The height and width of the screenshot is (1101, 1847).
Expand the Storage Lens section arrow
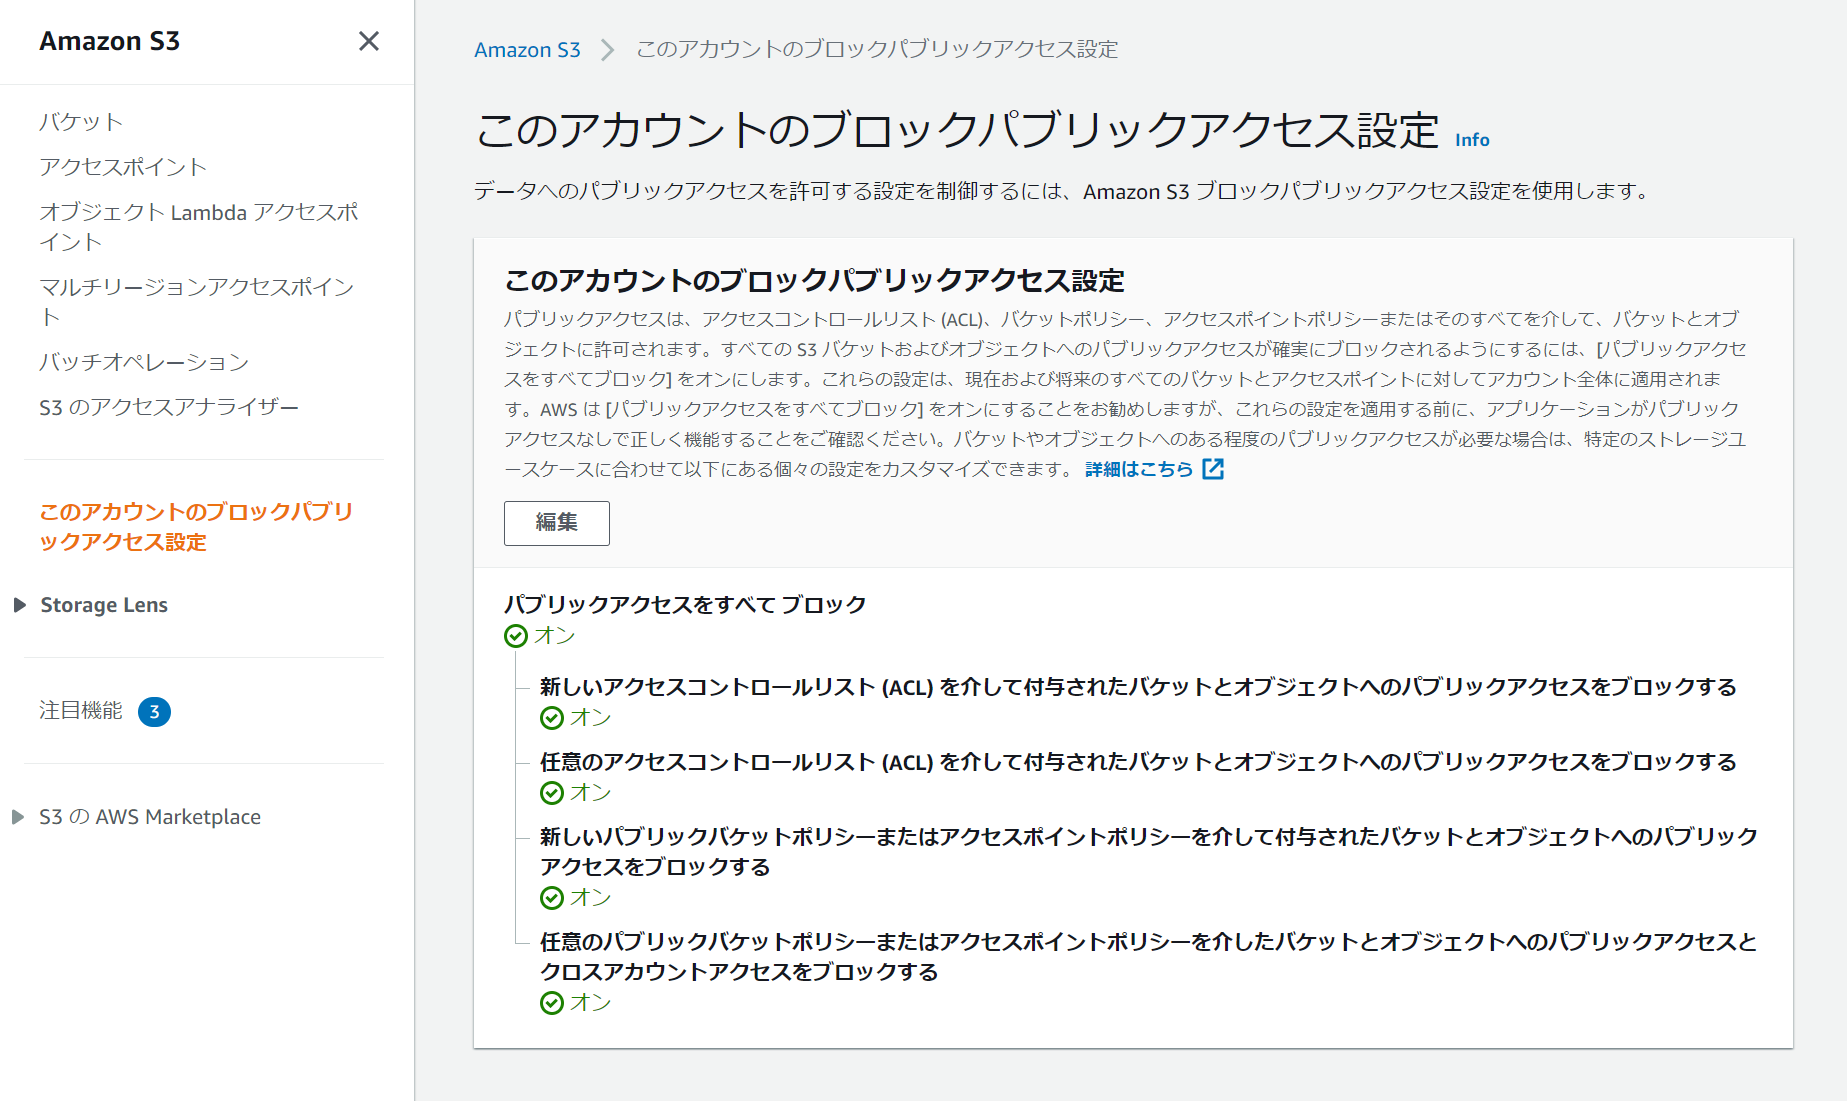click(x=19, y=605)
